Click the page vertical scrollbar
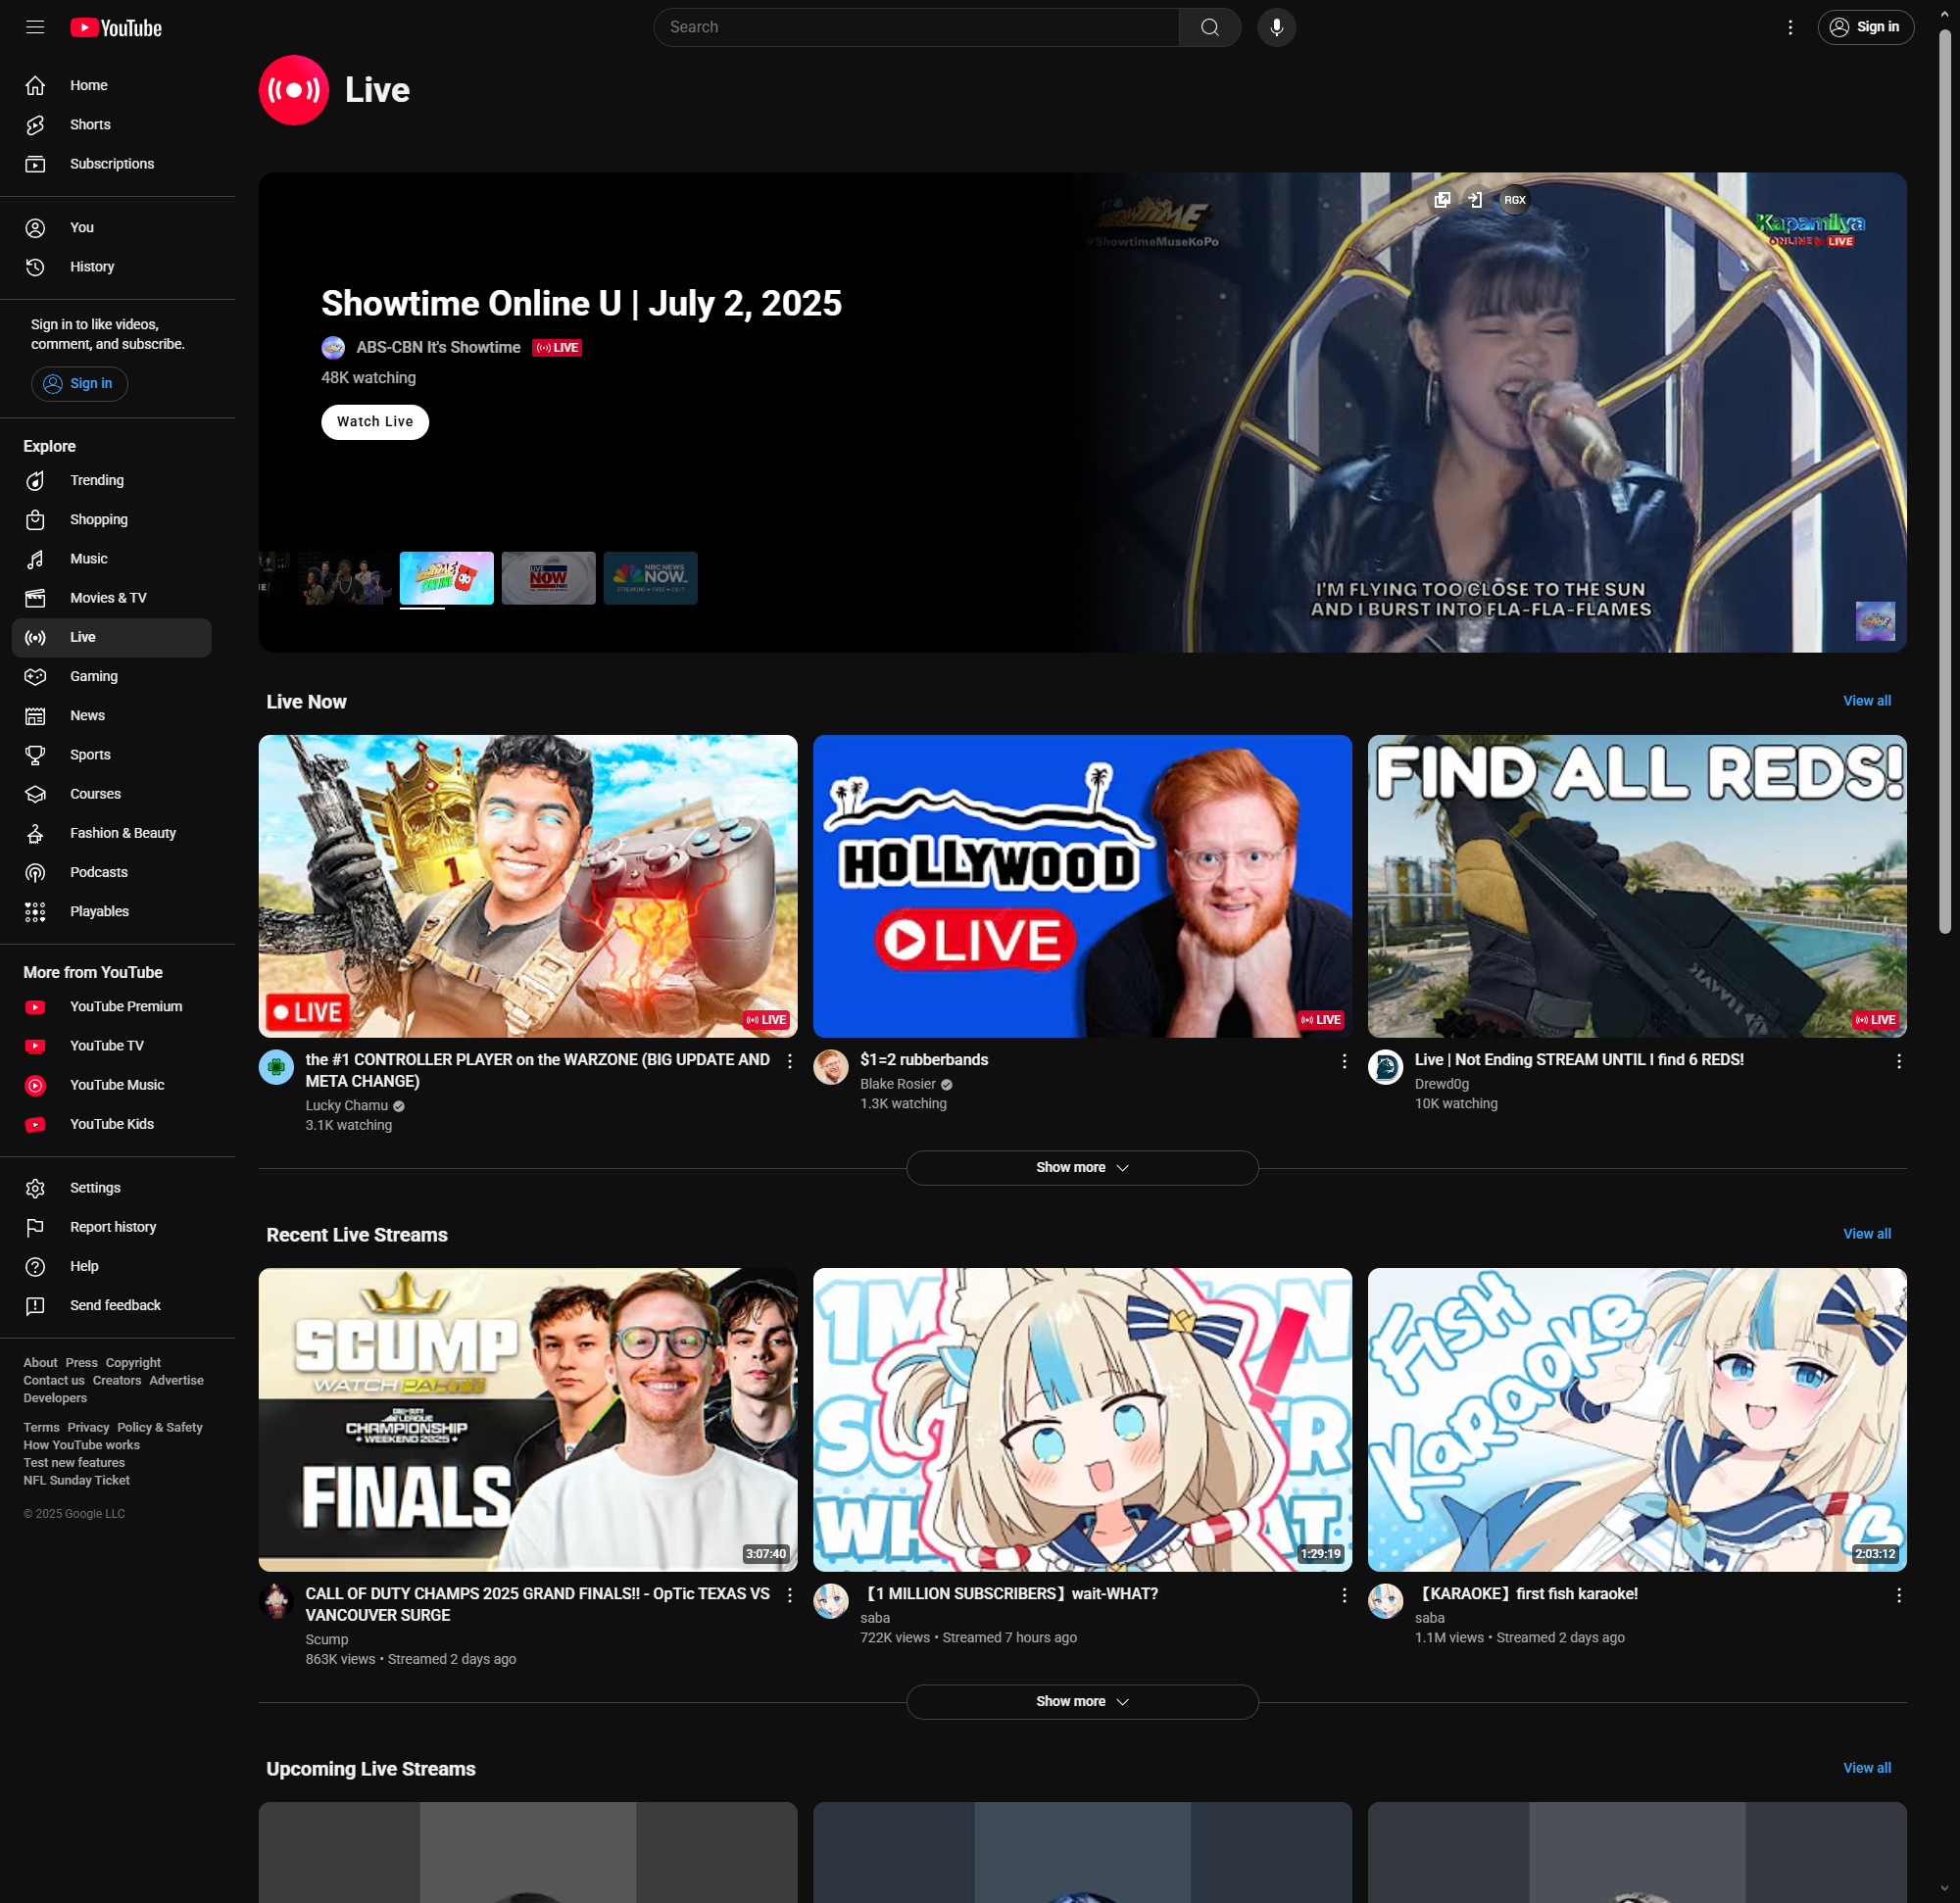Viewport: 1960px width, 1903px height. [x=1944, y=480]
